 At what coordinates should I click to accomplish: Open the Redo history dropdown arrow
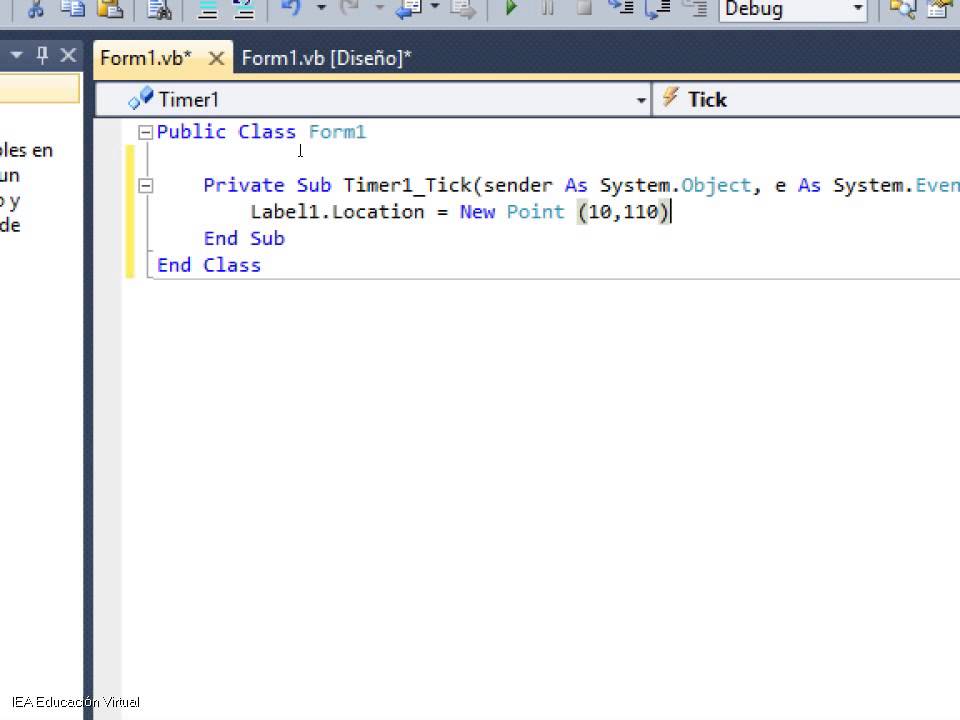(379, 9)
